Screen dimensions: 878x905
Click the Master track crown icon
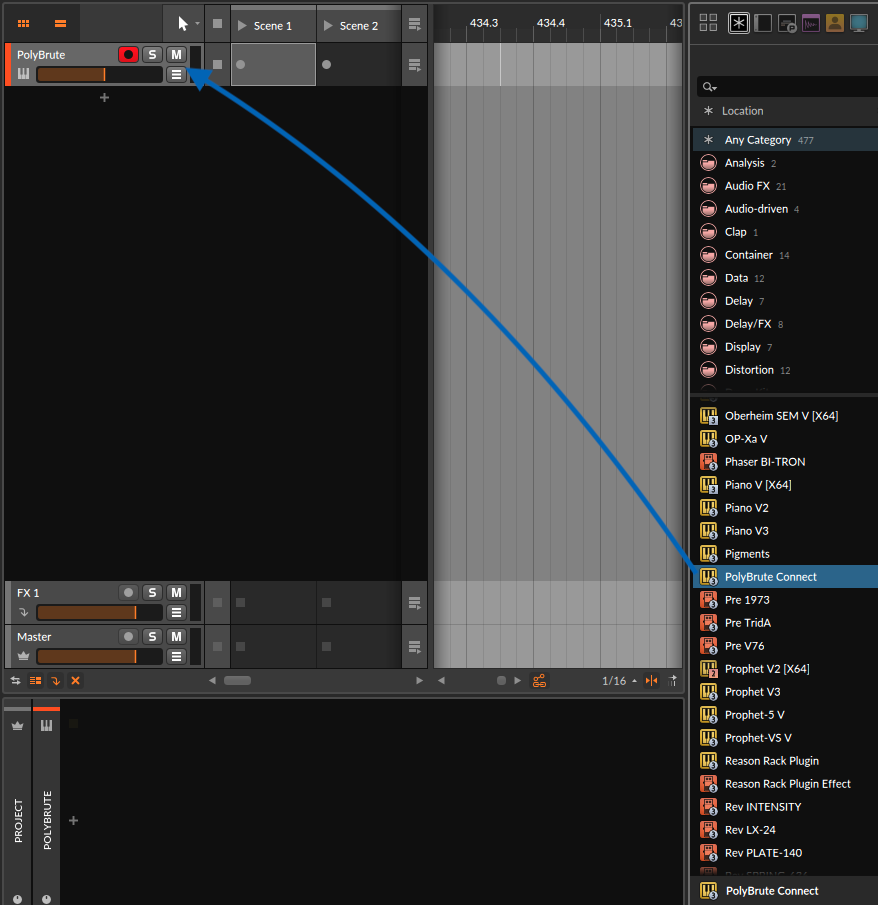[23, 656]
